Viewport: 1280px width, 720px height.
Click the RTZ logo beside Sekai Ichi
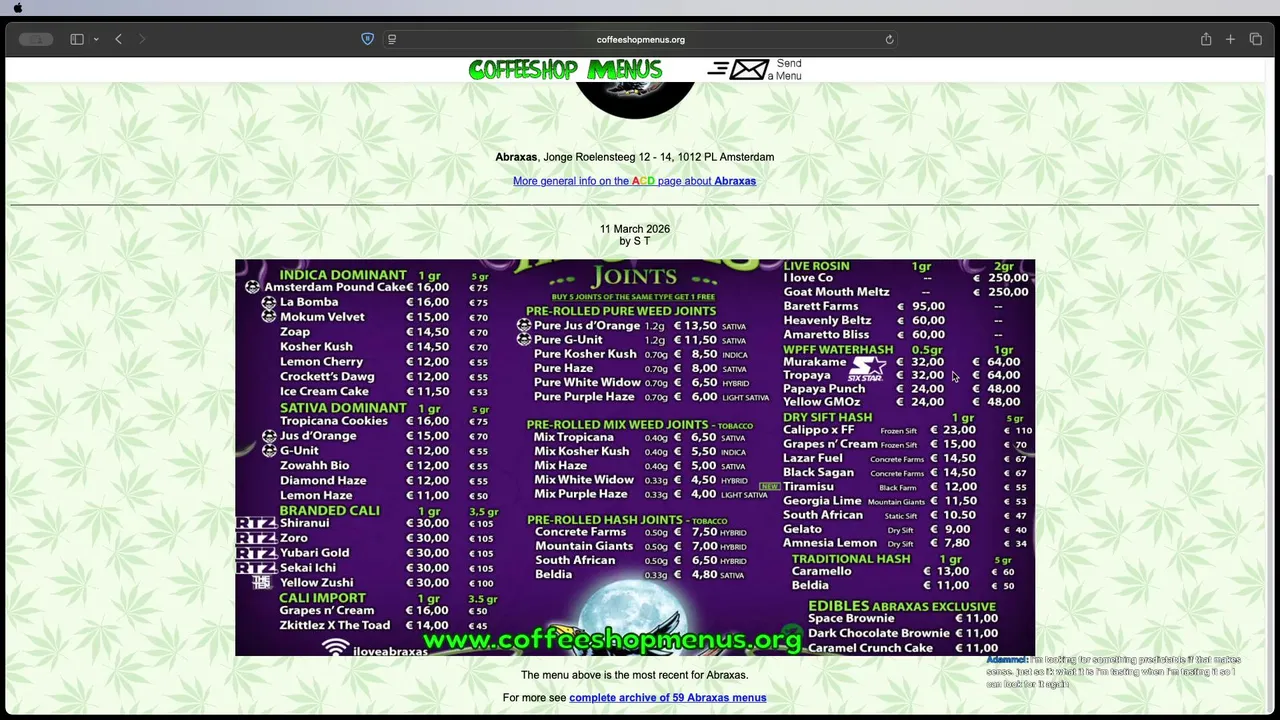(x=256, y=568)
